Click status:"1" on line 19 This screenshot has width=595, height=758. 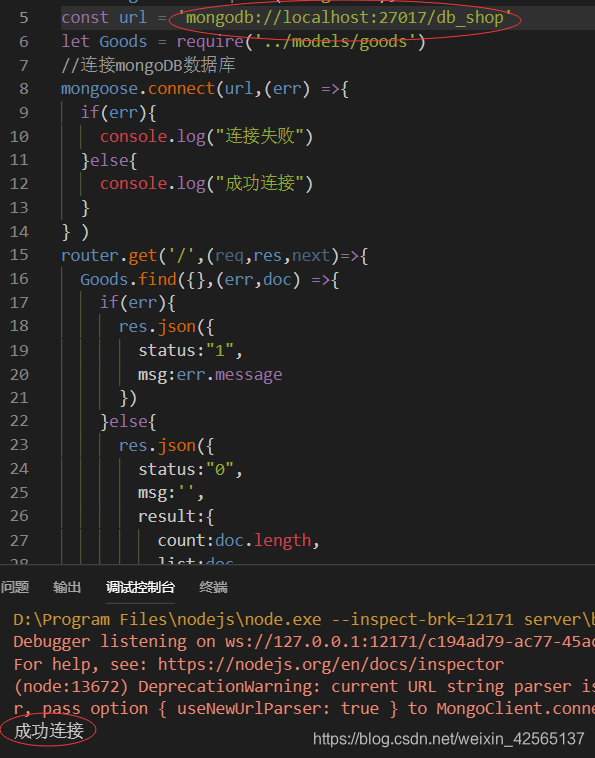pyautogui.click(x=186, y=350)
